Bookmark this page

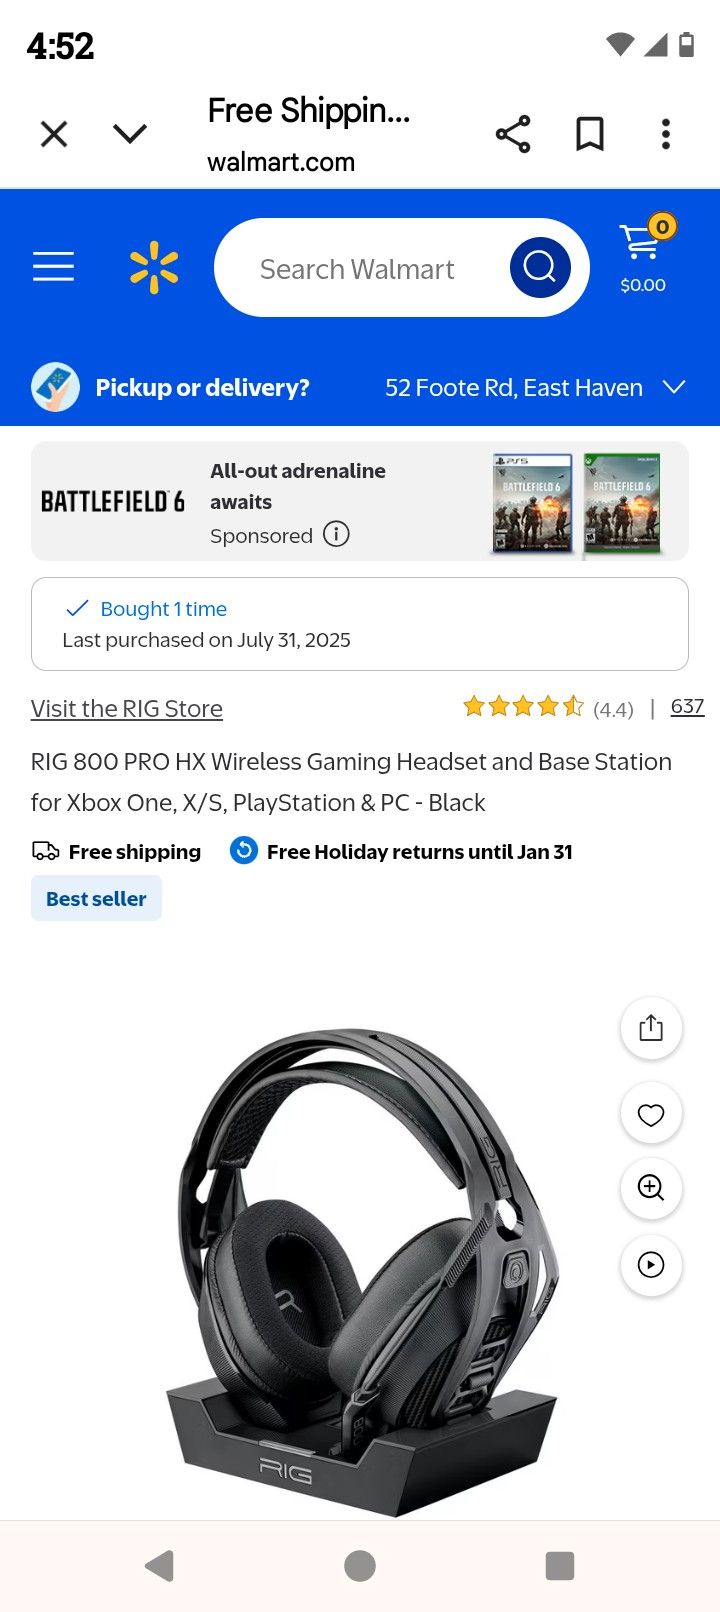tap(590, 134)
